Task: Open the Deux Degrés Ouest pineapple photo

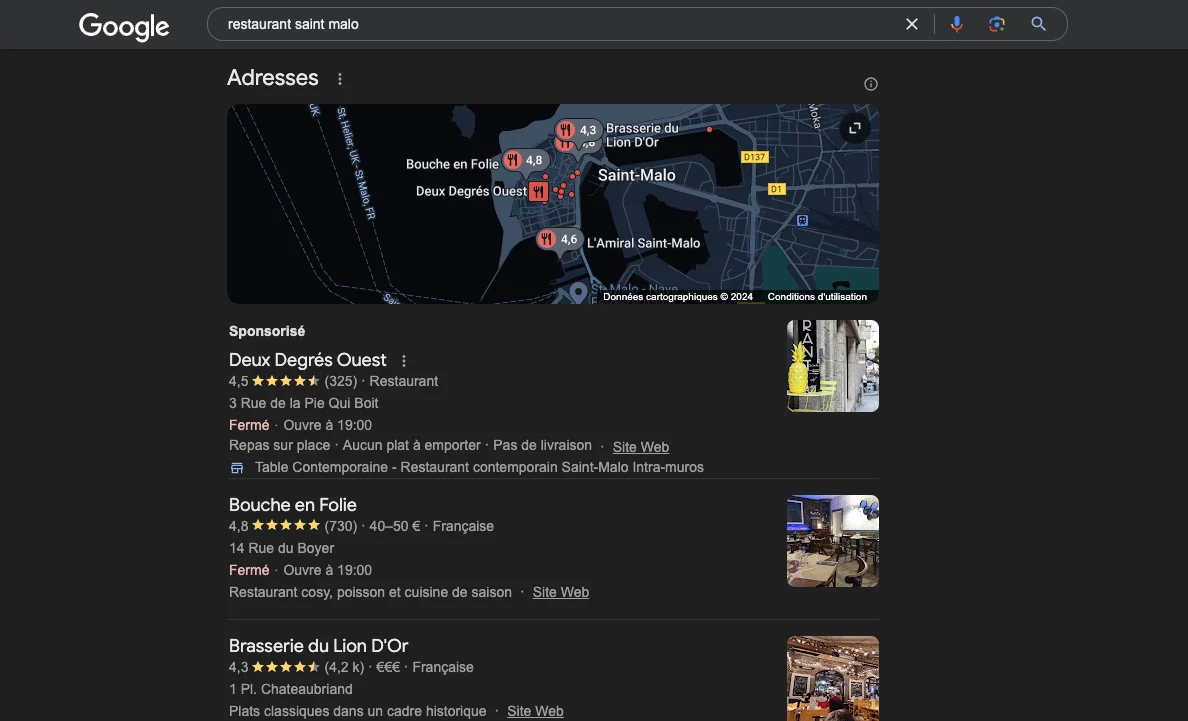Action: click(x=833, y=366)
